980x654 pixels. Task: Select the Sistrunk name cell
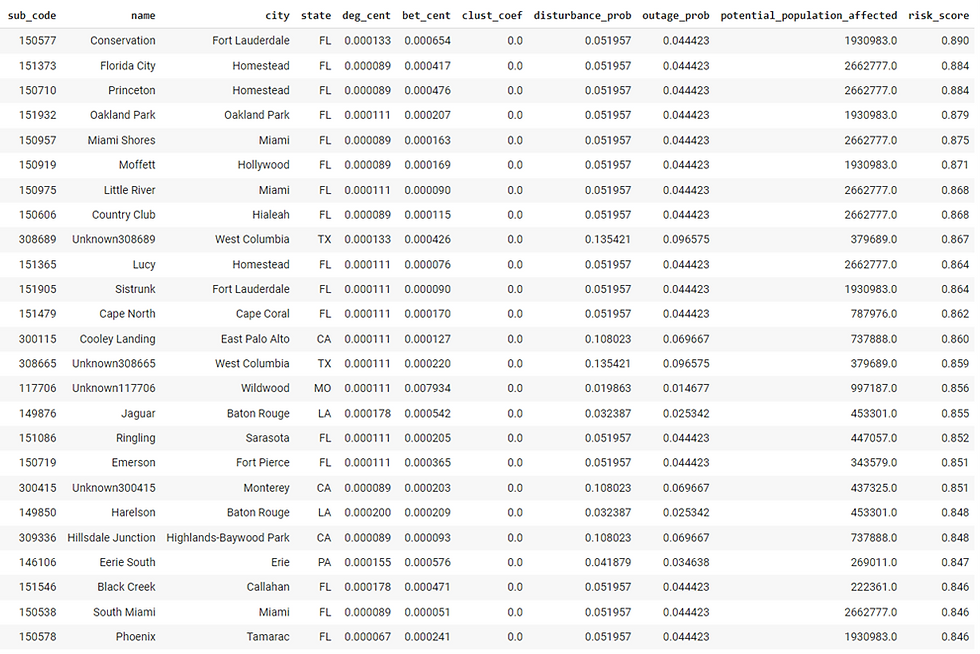135,289
